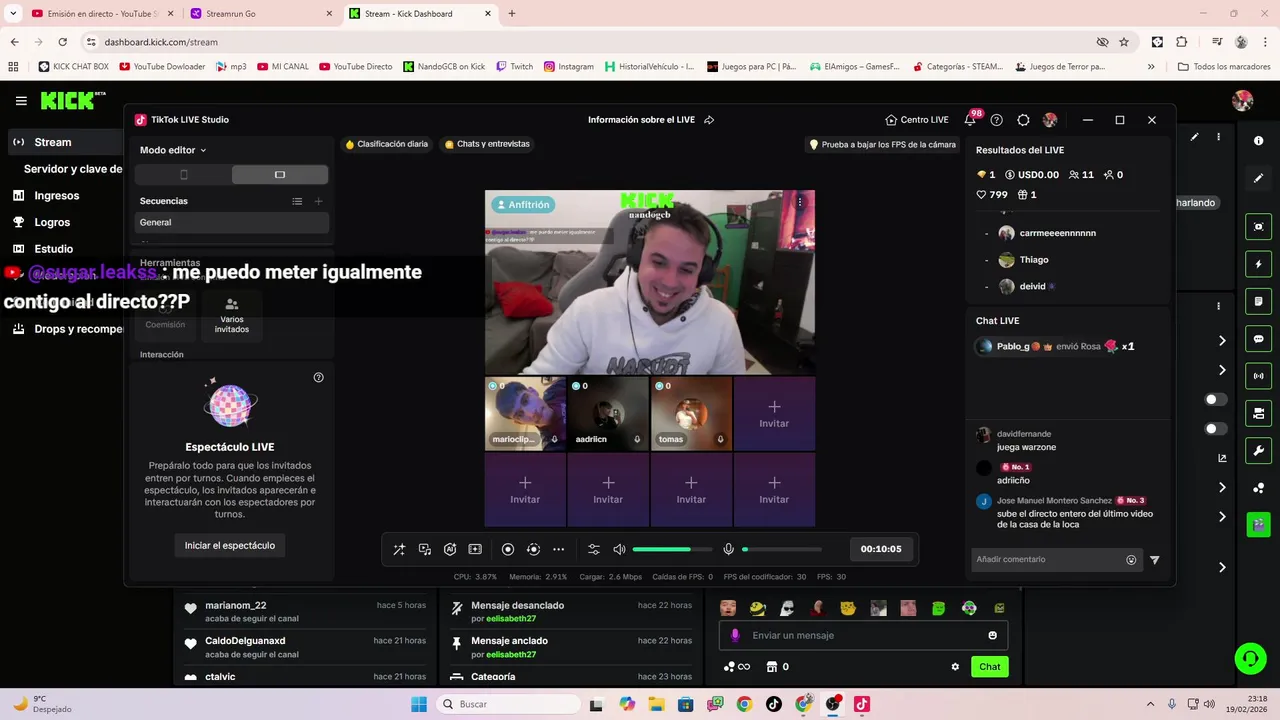Click the Kick Enviar un mensaje field
The image size is (1280, 720).
[863, 635]
